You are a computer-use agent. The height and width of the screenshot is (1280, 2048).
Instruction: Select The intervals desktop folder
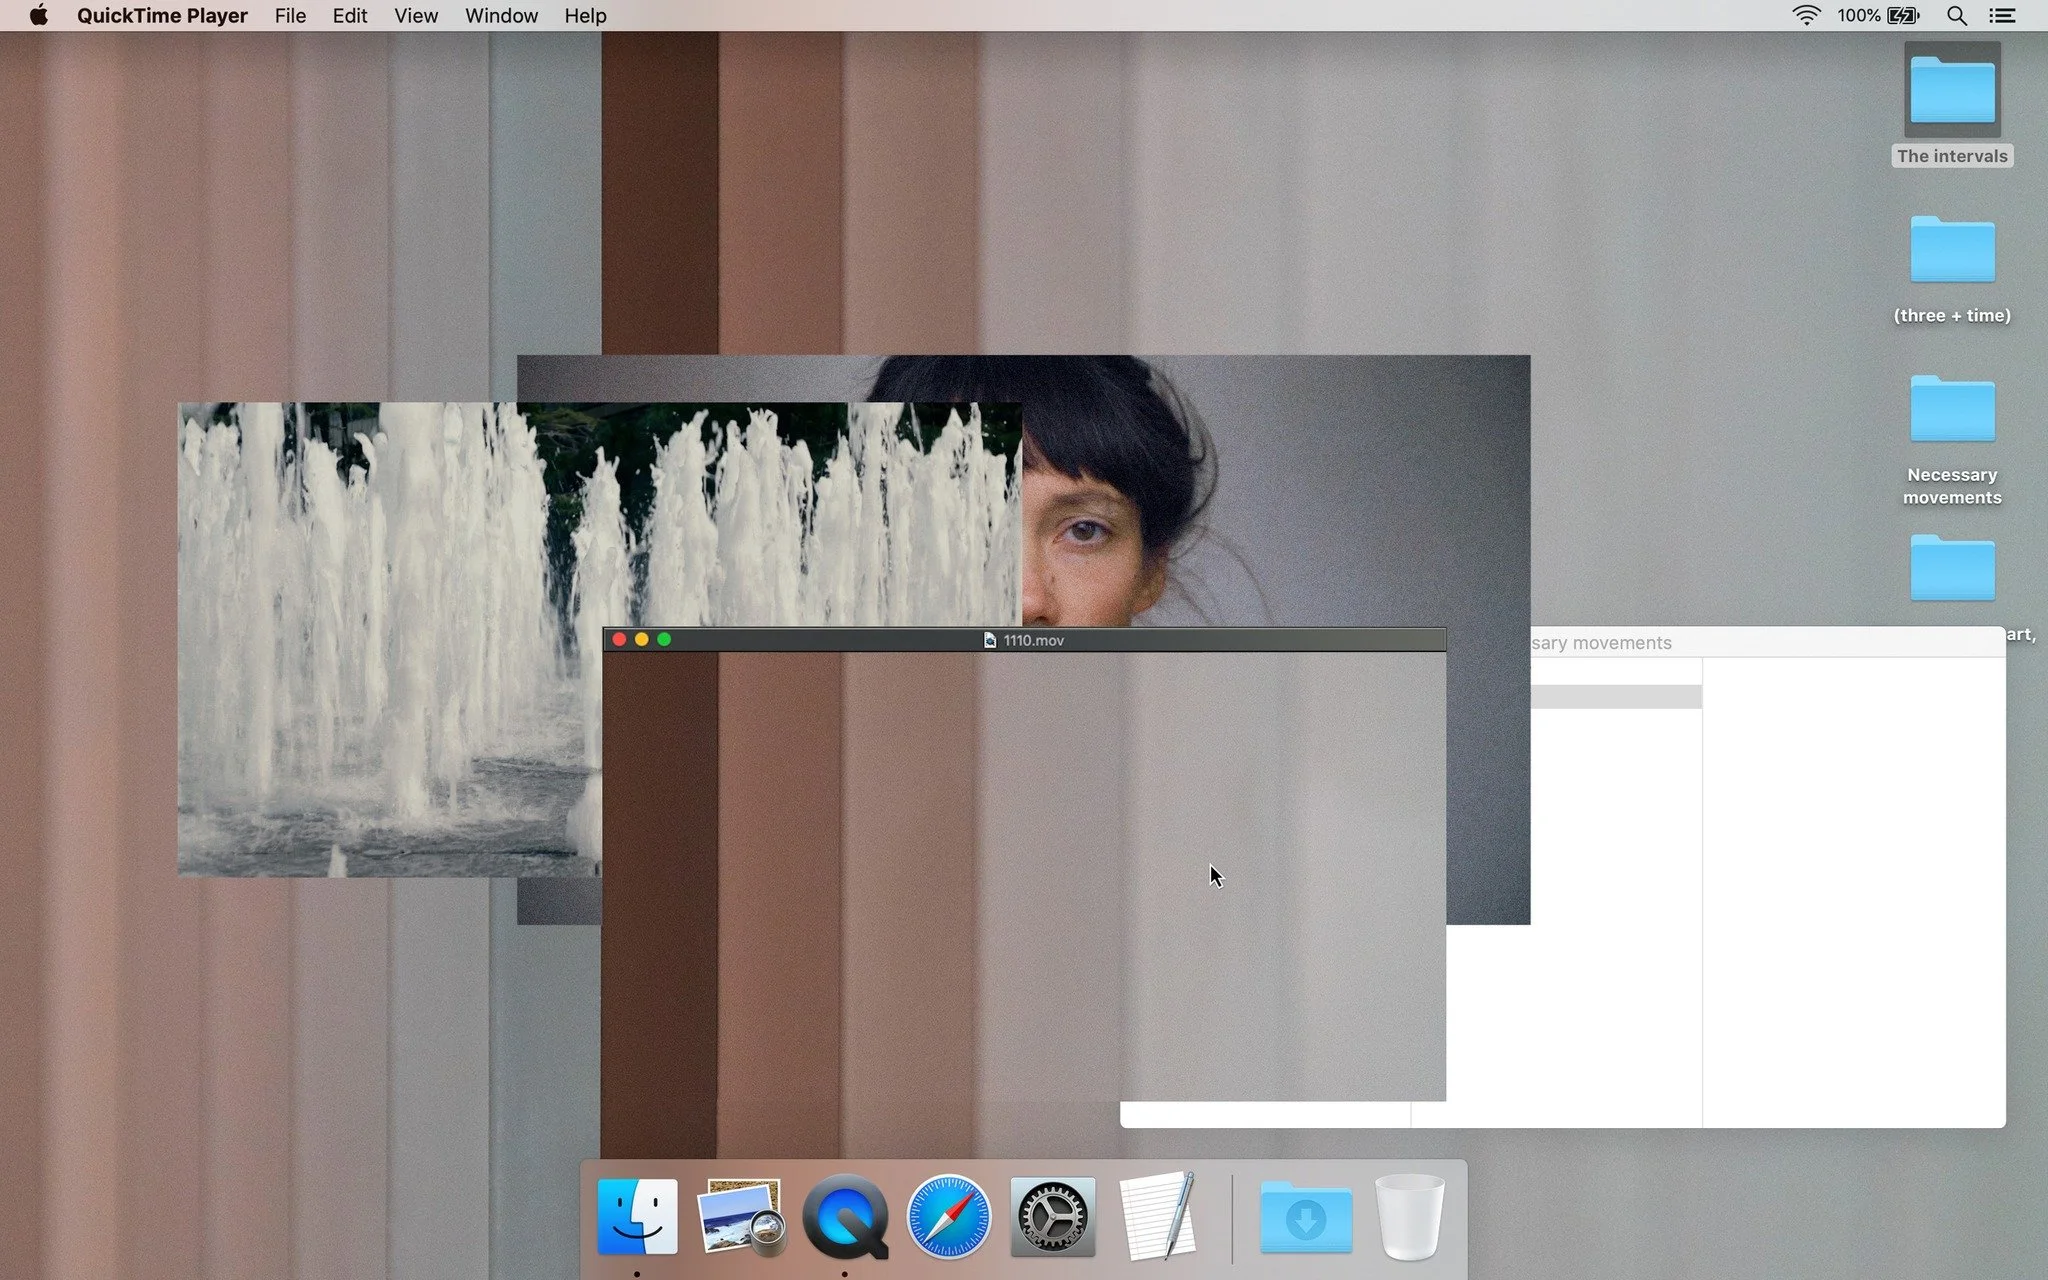(x=1952, y=104)
